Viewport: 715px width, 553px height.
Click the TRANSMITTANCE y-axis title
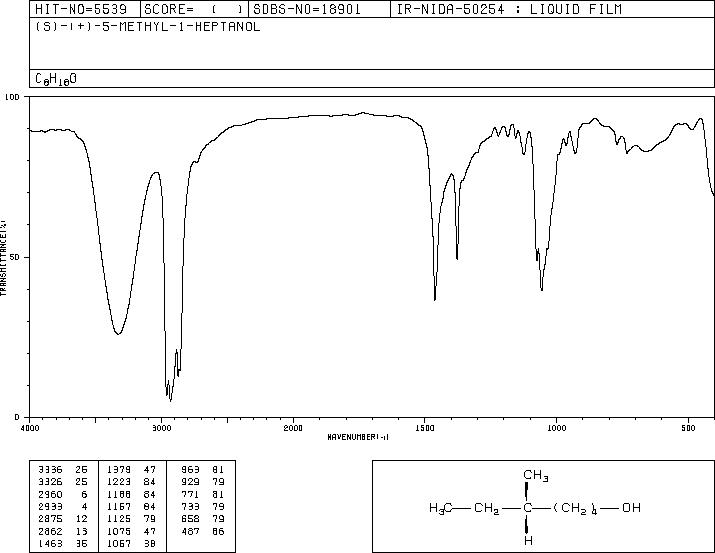pyautogui.click(x=3, y=258)
